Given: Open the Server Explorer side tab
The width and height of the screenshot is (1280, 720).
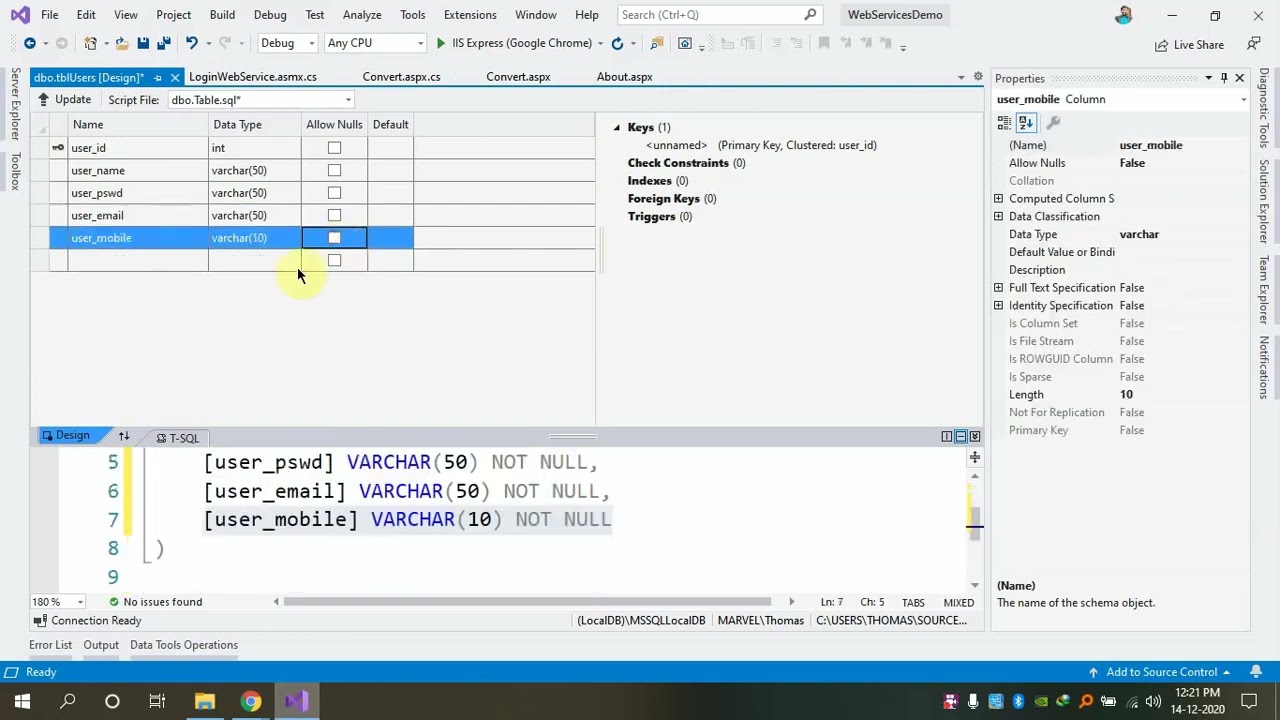Looking at the screenshot, I should (x=15, y=105).
